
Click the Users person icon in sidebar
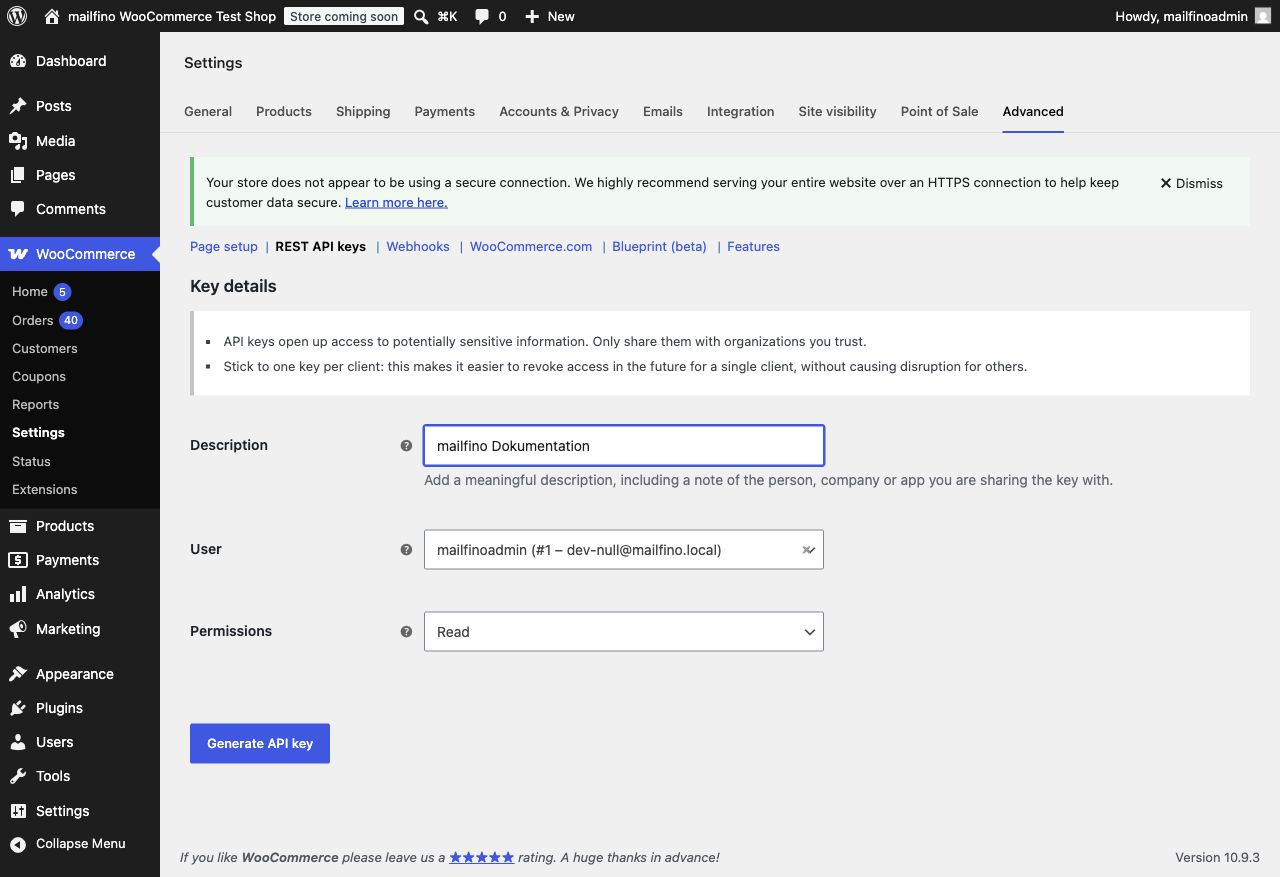(18, 742)
